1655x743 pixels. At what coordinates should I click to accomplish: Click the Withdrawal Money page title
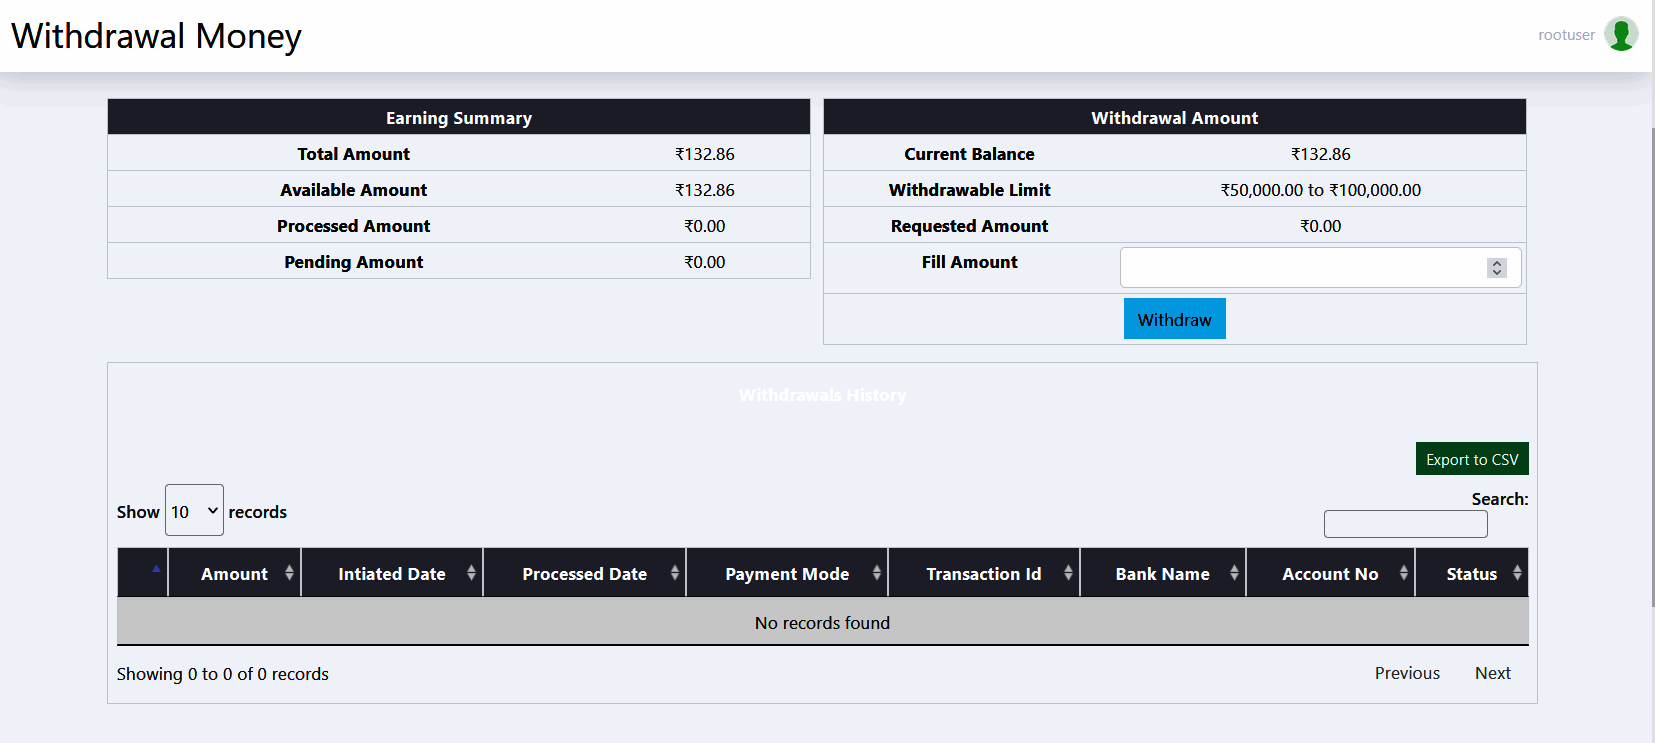point(156,36)
